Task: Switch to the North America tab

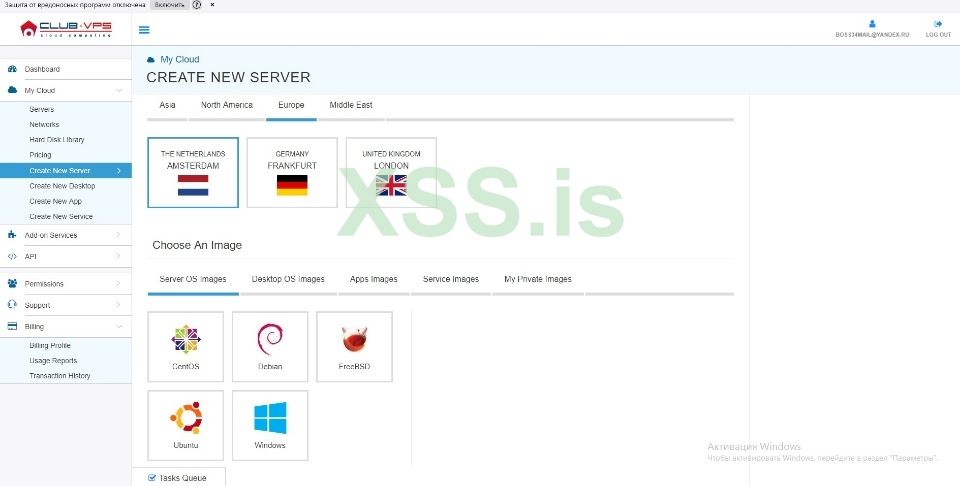Action: point(227,105)
